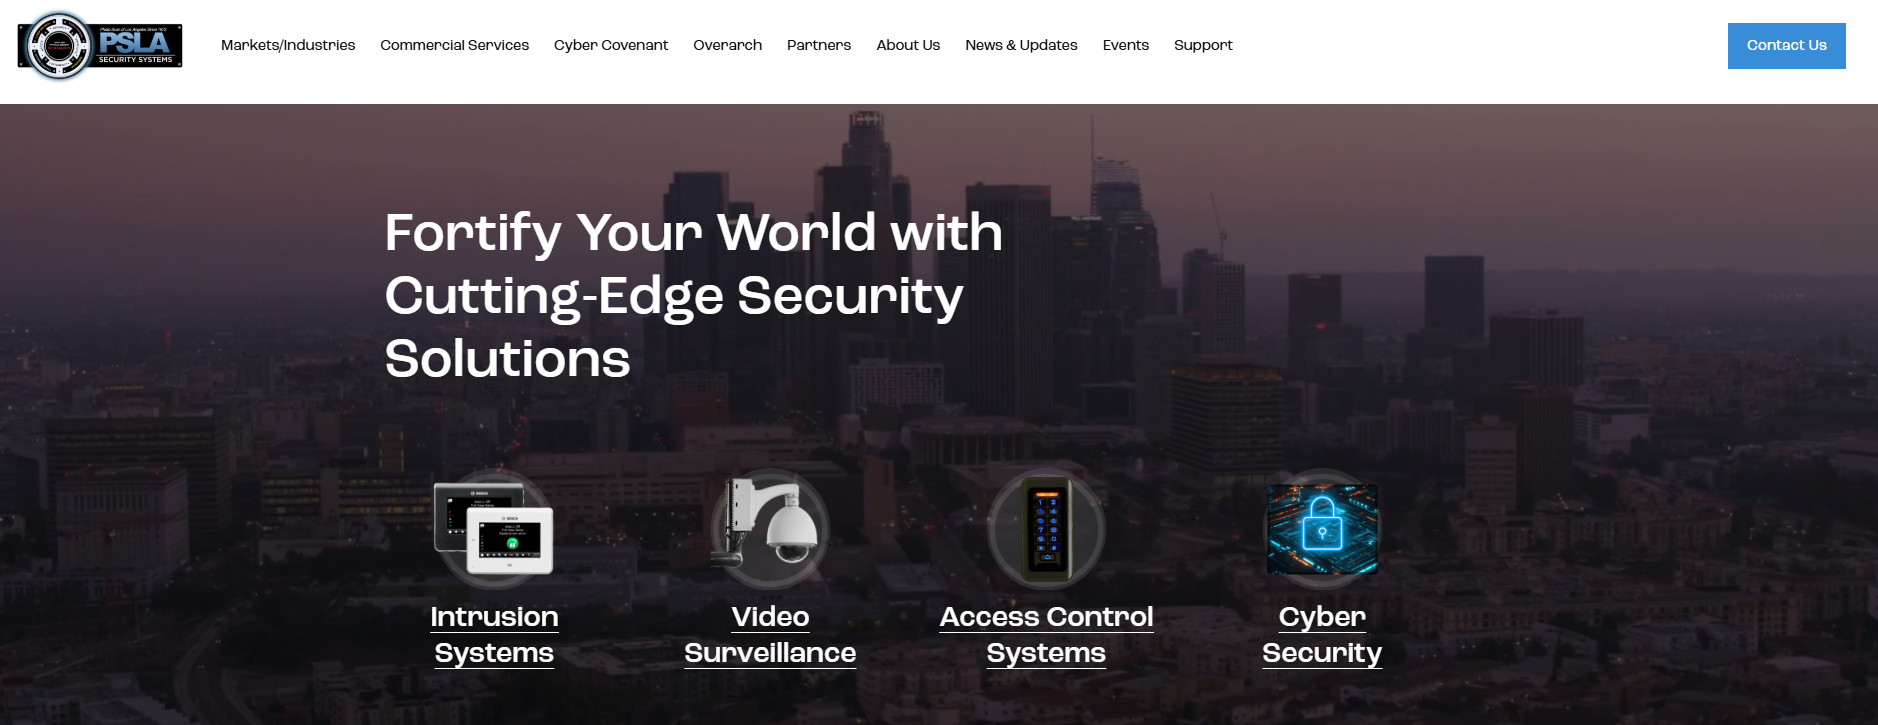Click the PSLA Security Systems logo
Image resolution: width=1878 pixels, height=725 pixels.
click(x=100, y=46)
